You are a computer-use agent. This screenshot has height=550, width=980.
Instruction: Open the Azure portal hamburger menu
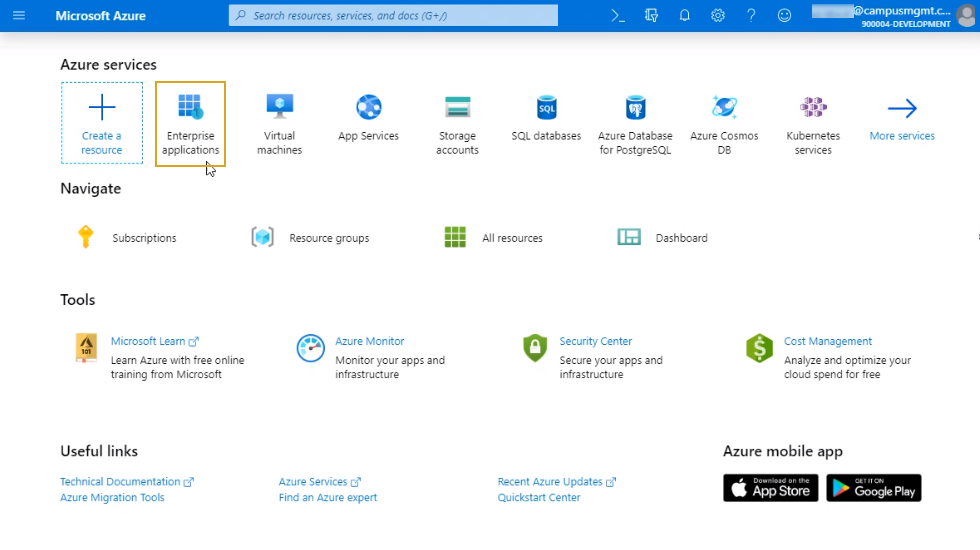[18, 16]
